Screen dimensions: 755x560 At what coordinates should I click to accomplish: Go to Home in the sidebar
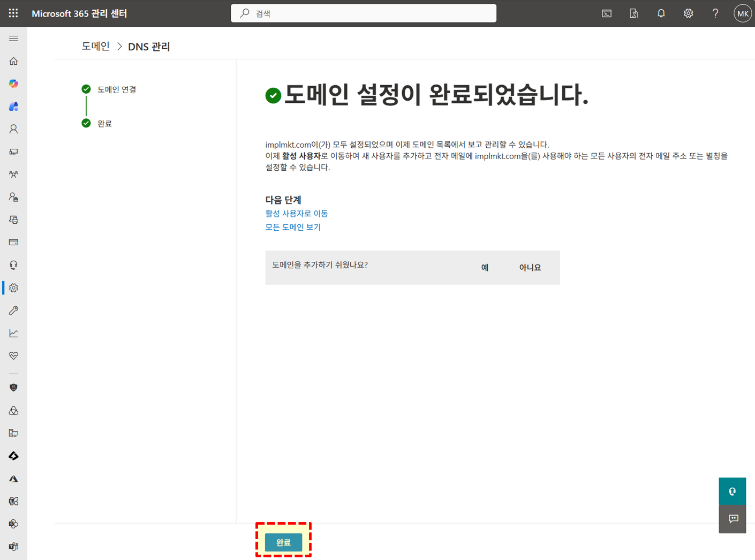14,61
